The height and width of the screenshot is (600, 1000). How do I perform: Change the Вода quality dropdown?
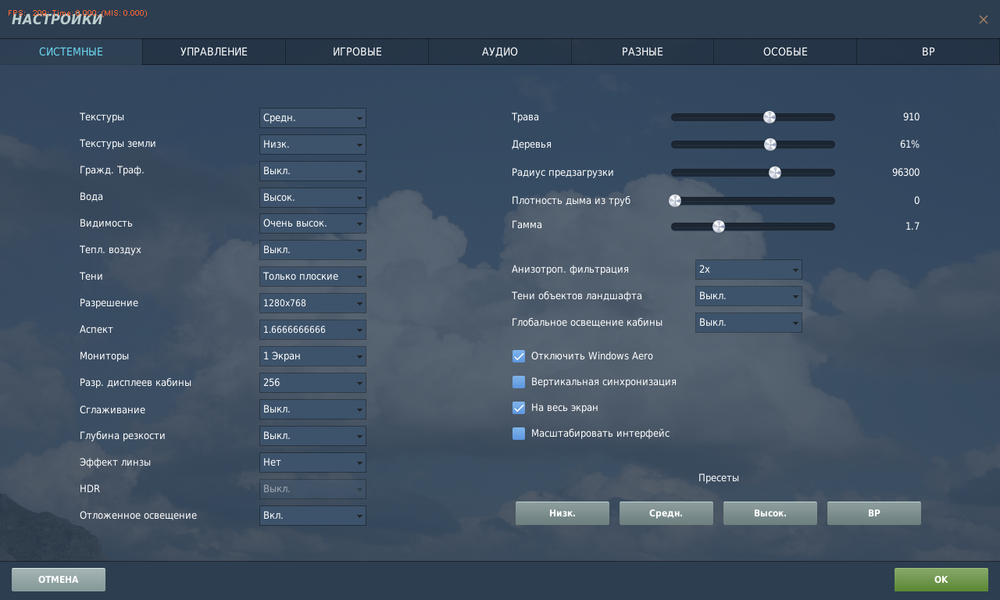(312, 198)
